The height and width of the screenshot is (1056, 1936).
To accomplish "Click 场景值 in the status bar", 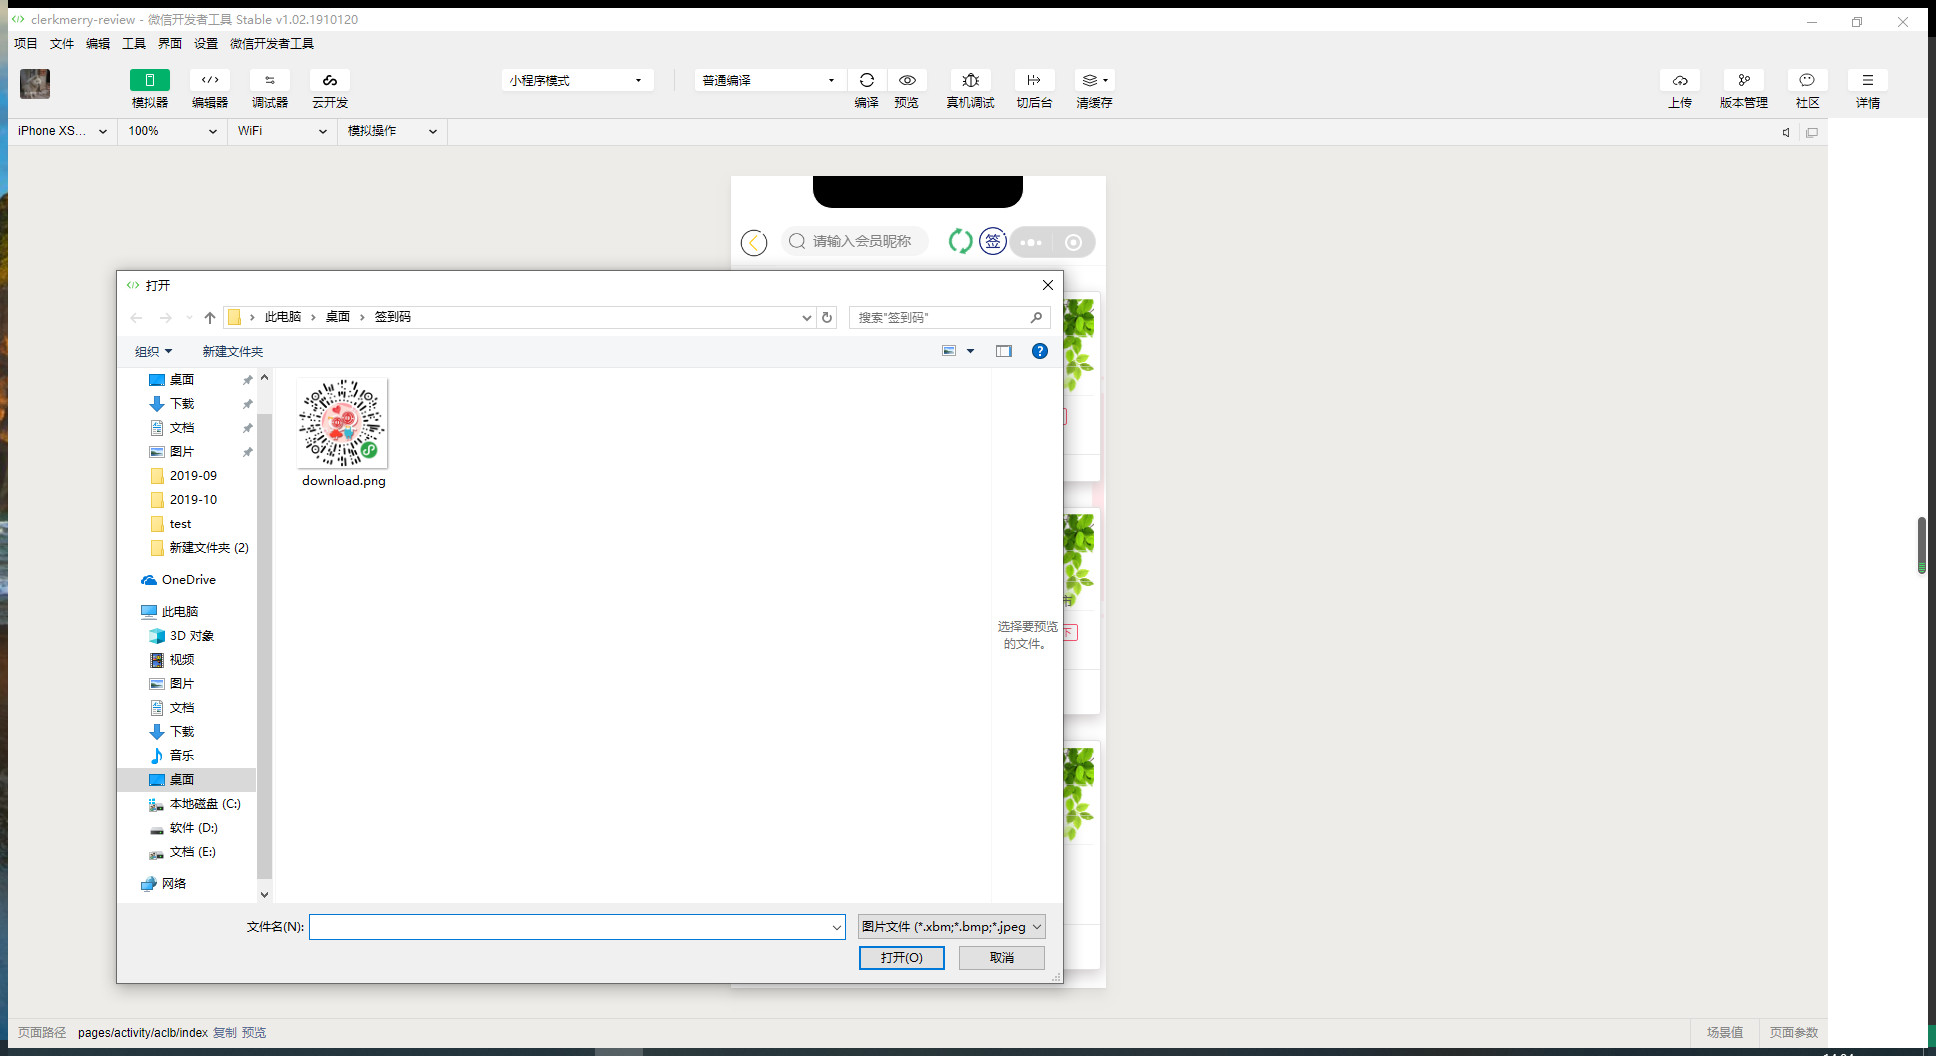I will point(1725,1033).
